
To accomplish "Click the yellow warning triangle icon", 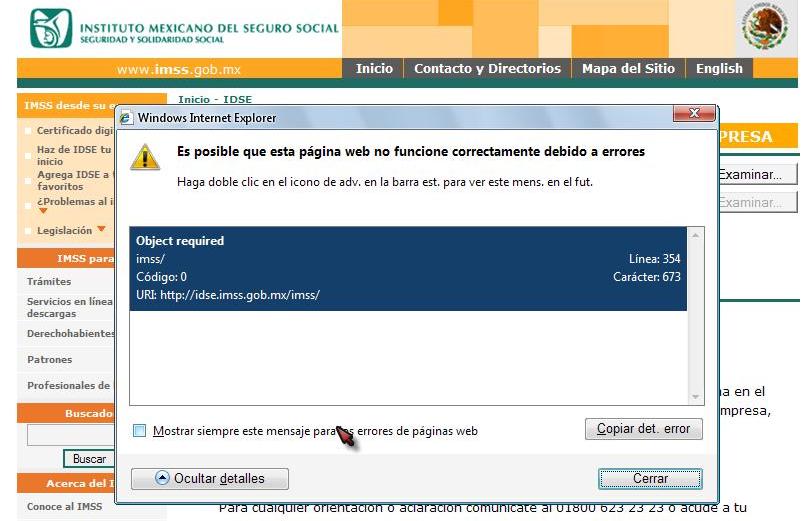I will (145, 157).
